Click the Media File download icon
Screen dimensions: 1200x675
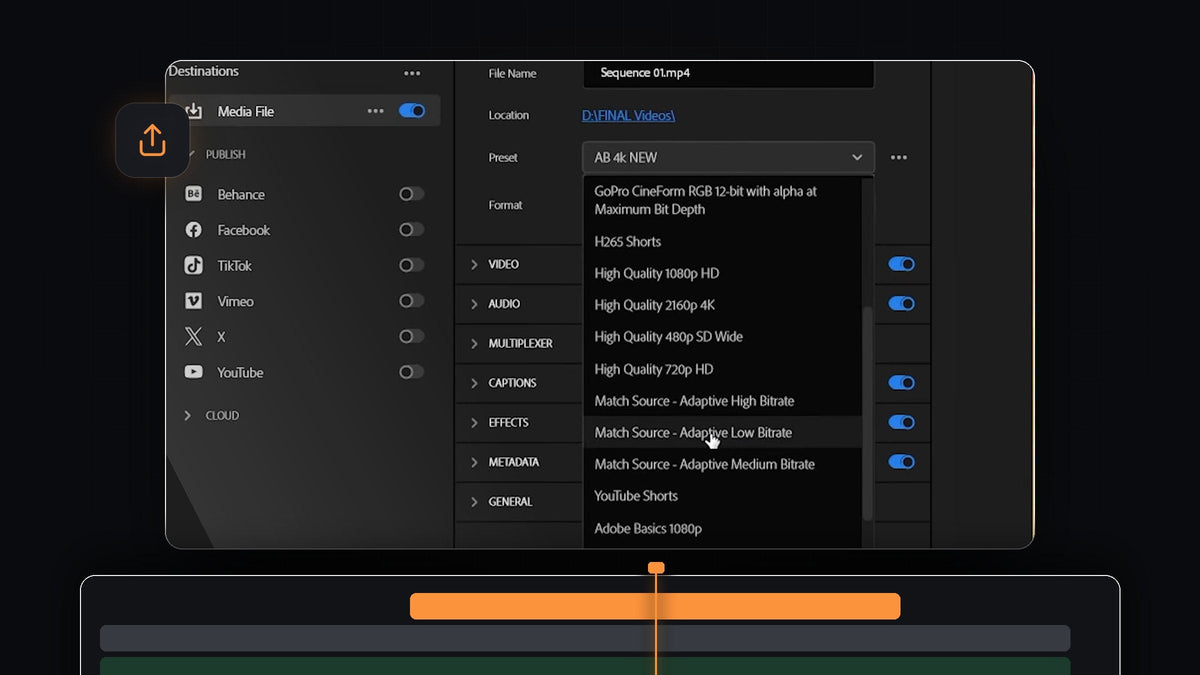194,111
